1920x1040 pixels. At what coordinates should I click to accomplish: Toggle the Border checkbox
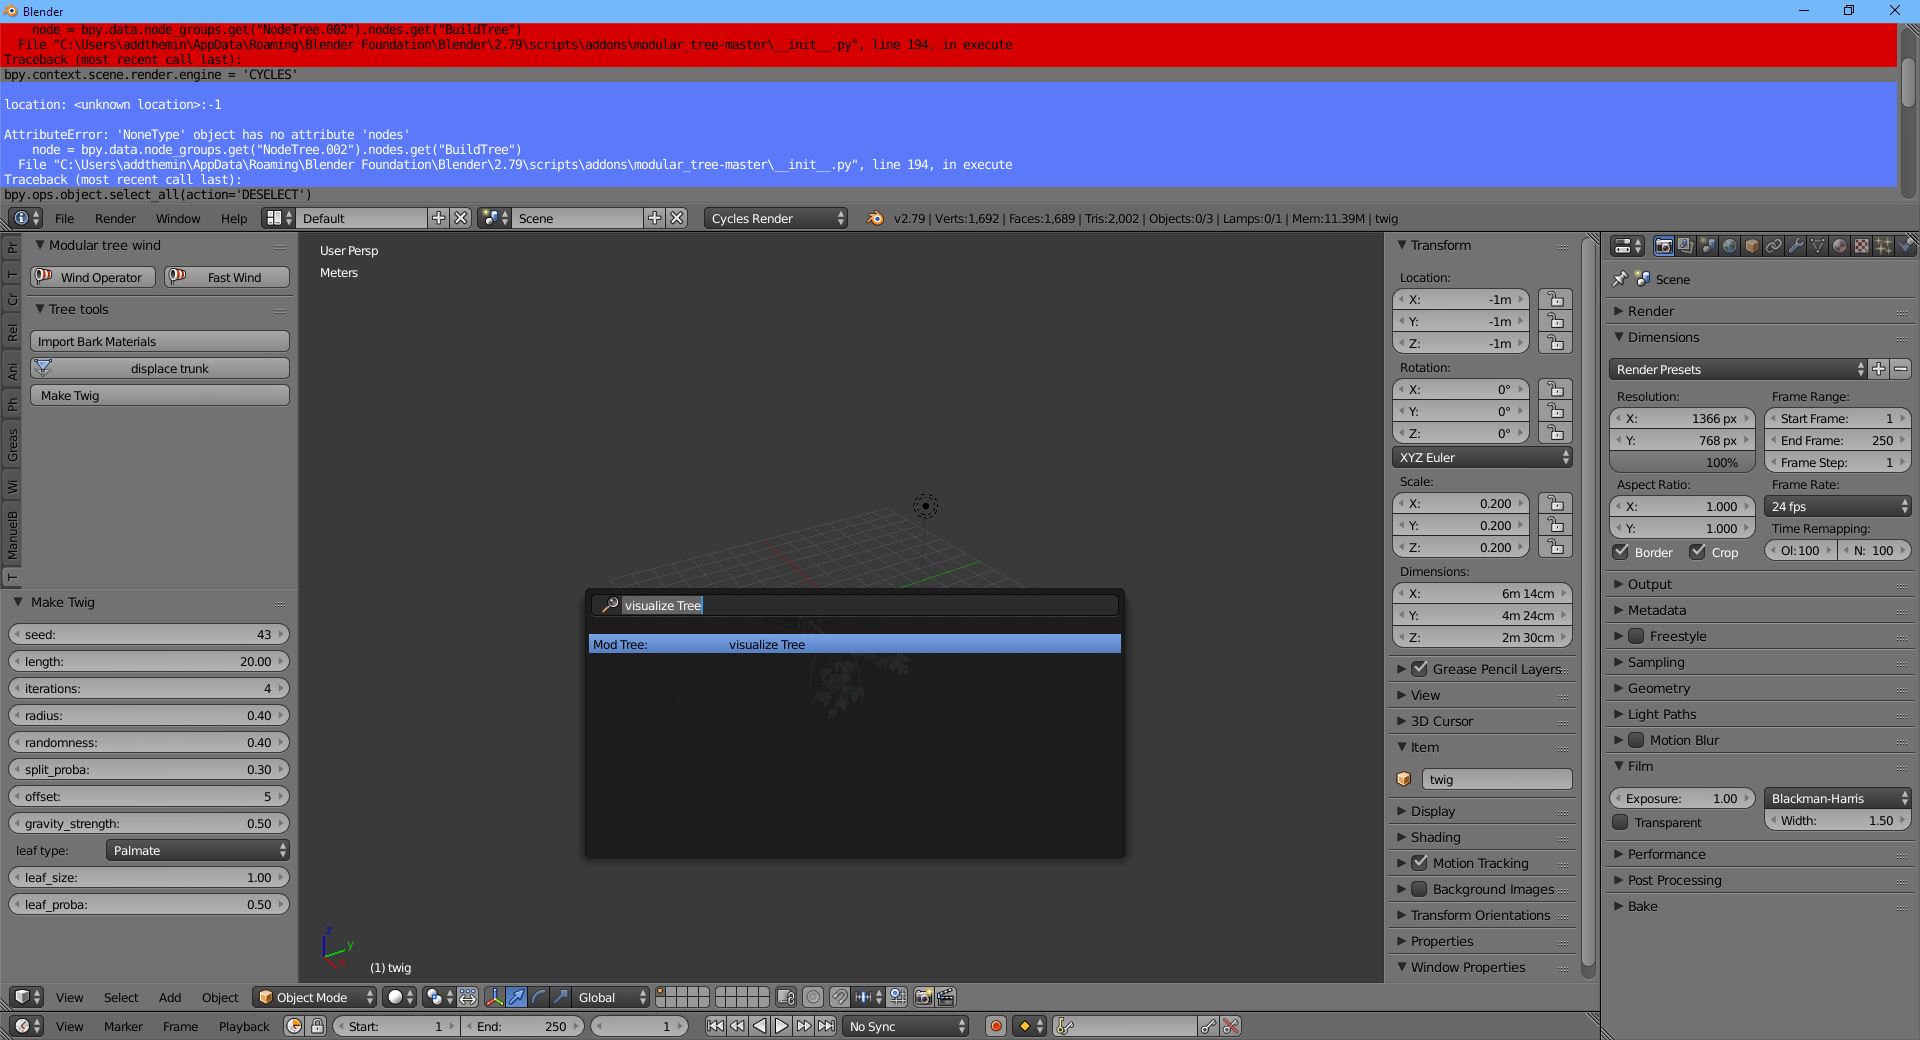click(x=1621, y=552)
